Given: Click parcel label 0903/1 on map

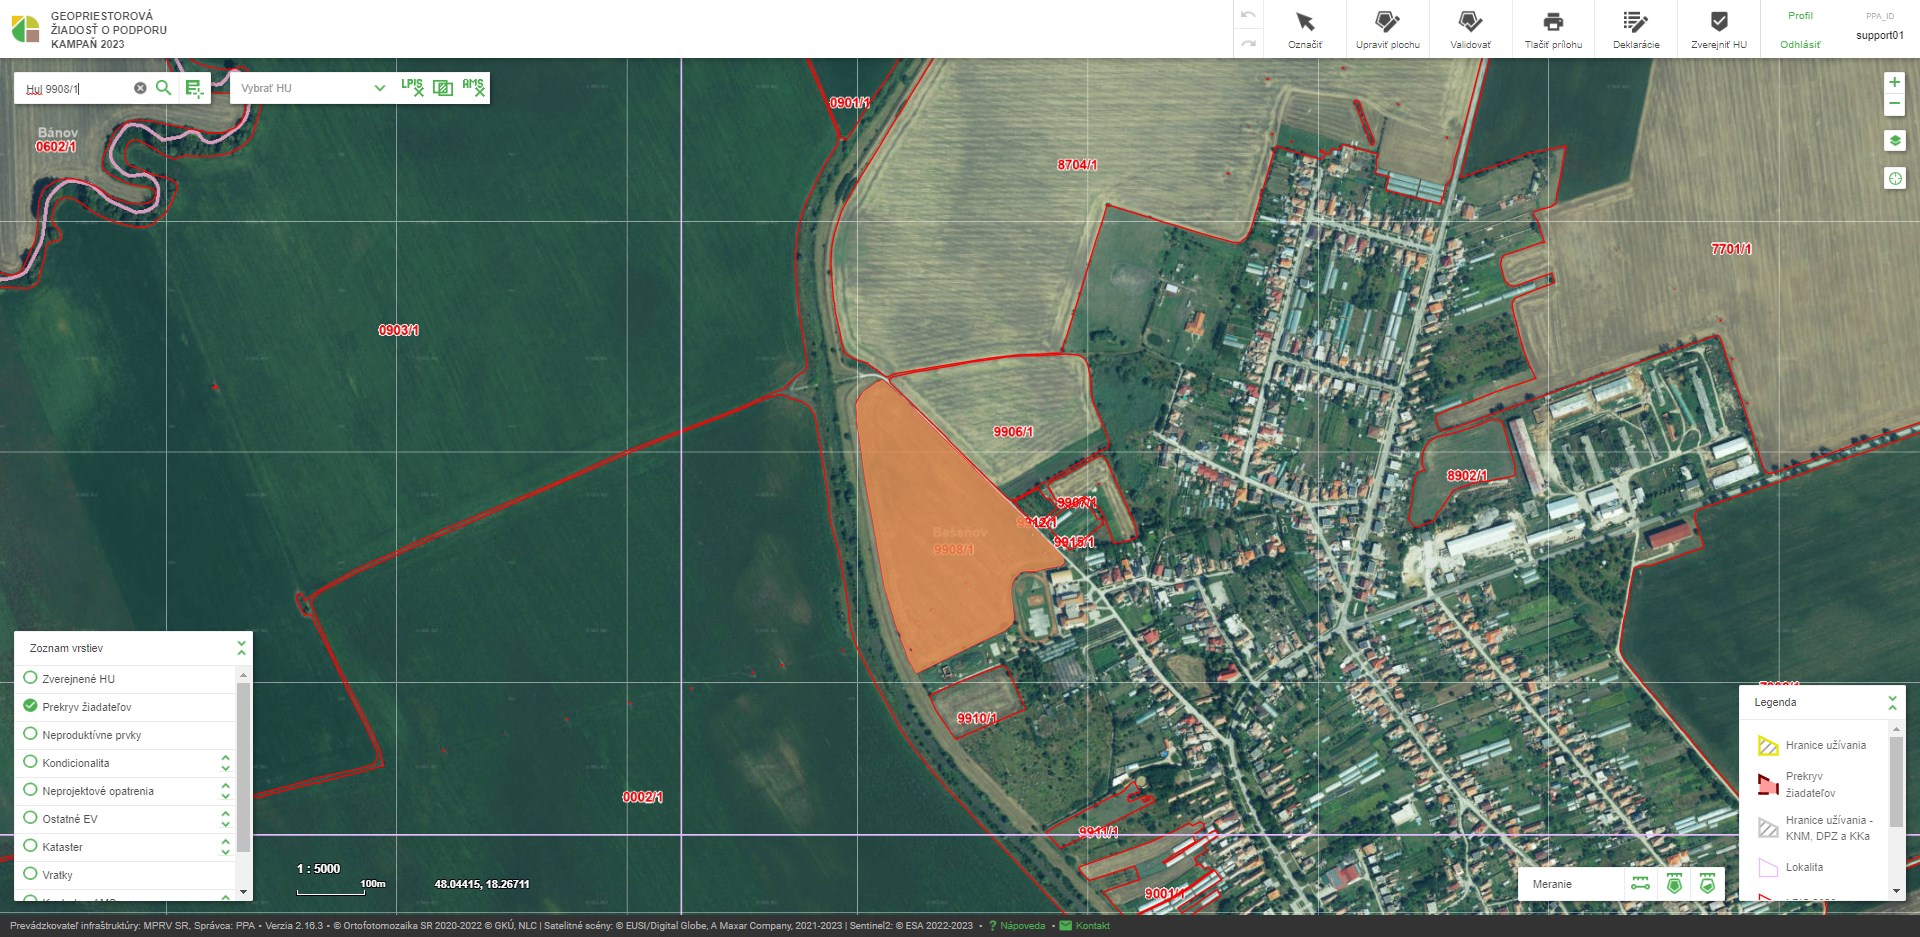Looking at the screenshot, I should [x=398, y=330].
